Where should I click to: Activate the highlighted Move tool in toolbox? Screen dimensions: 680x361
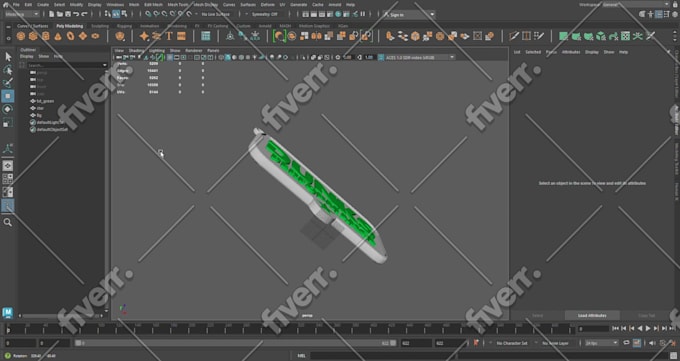[8, 96]
